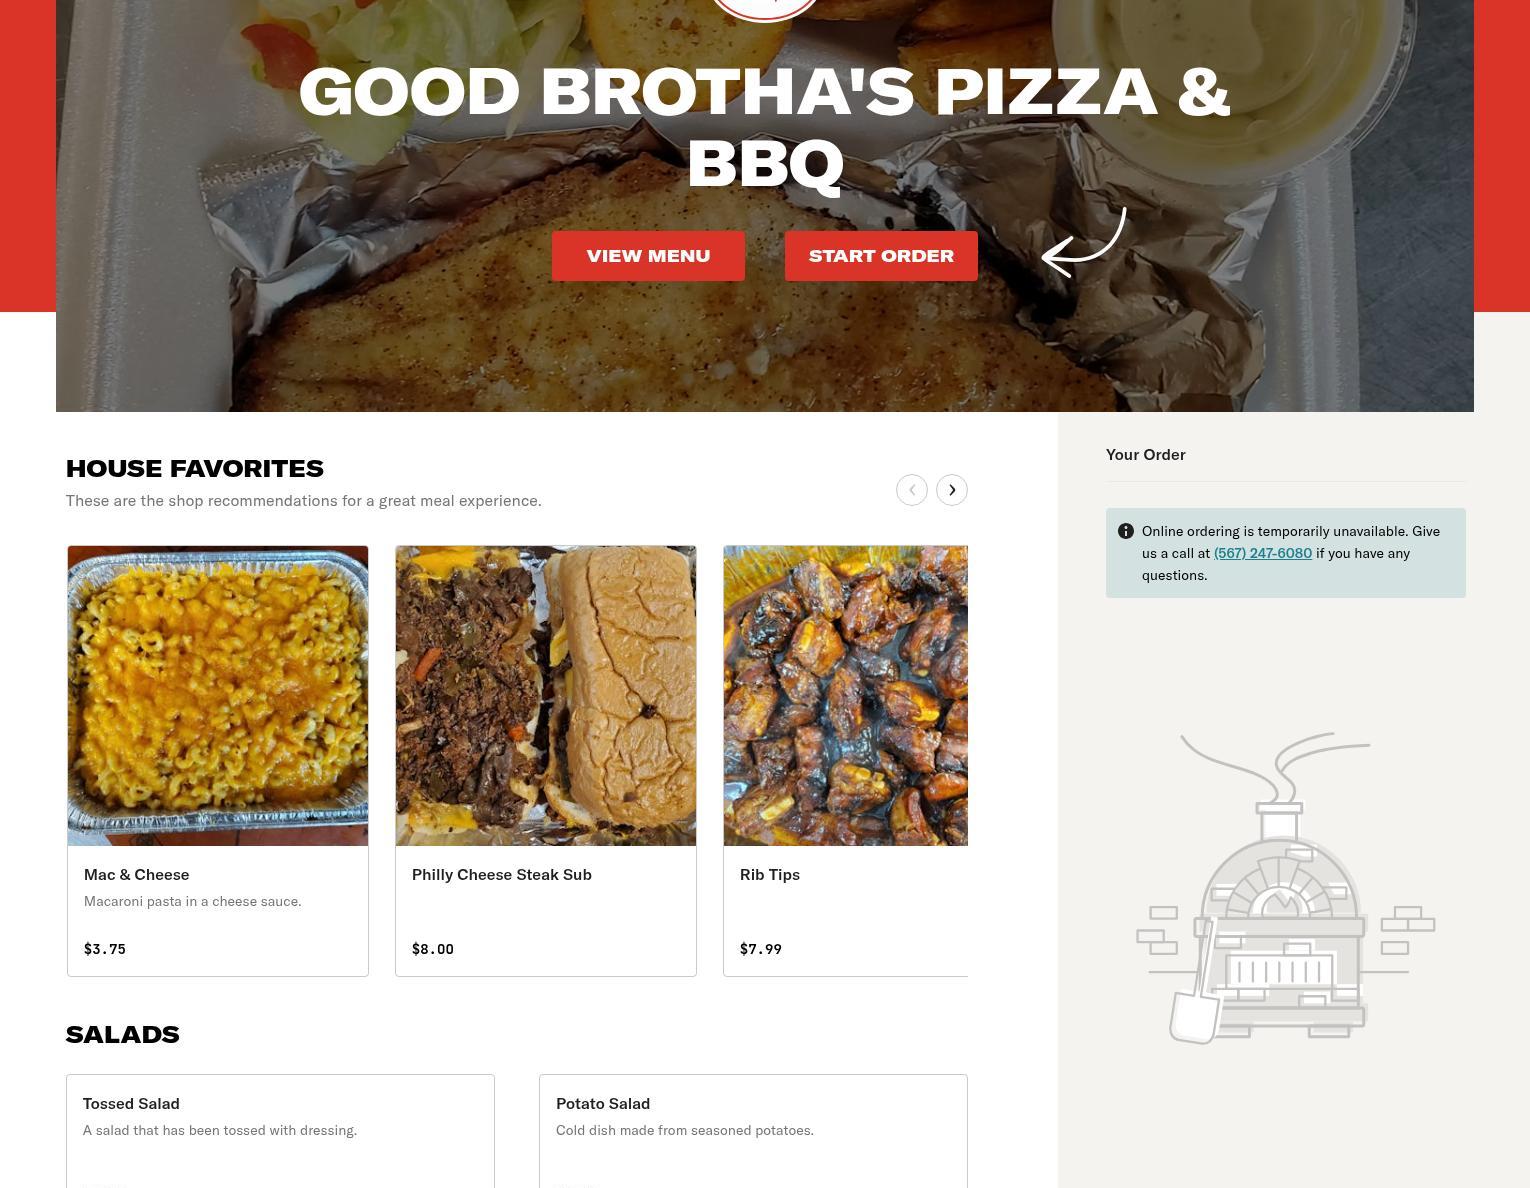Image resolution: width=1530 pixels, height=1188 pixels.
Task: Select the Mac & Cheese item title
Action: tap(137, 875)
